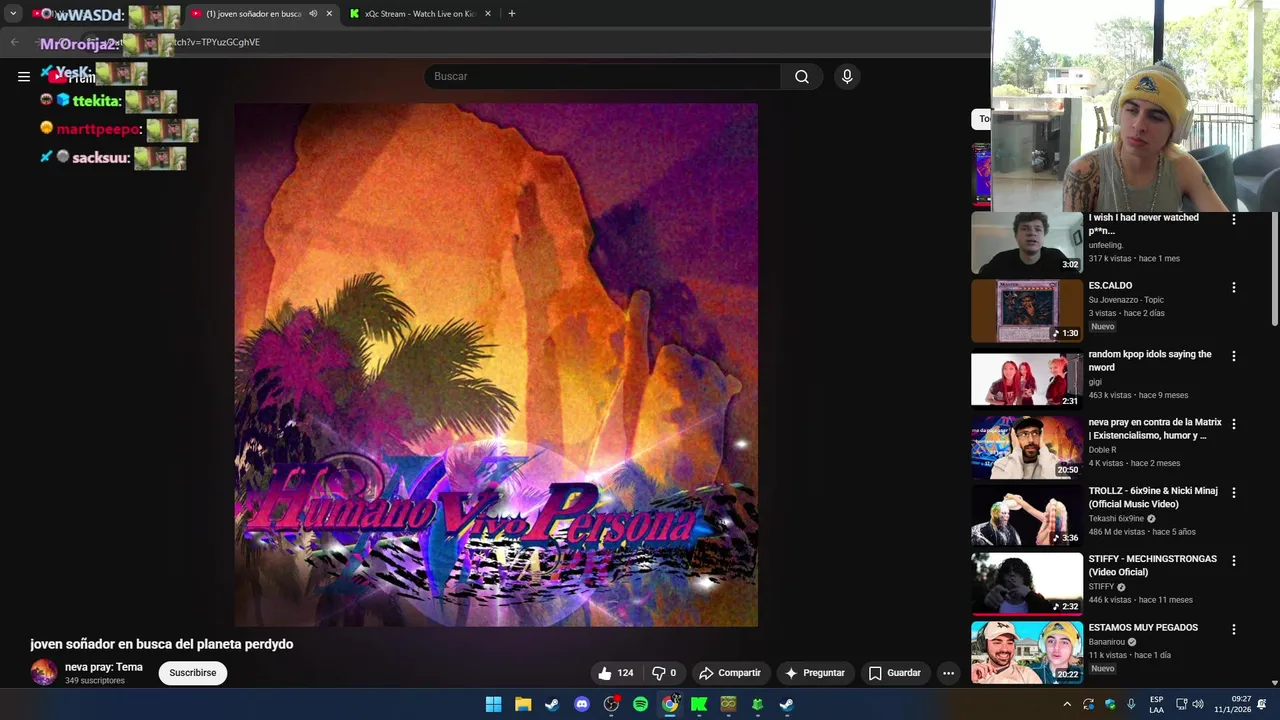Screen dimensions: 1280x720
Task: Focus the Buscar search field
Action: pyautogui.click(x=603, y=77)
